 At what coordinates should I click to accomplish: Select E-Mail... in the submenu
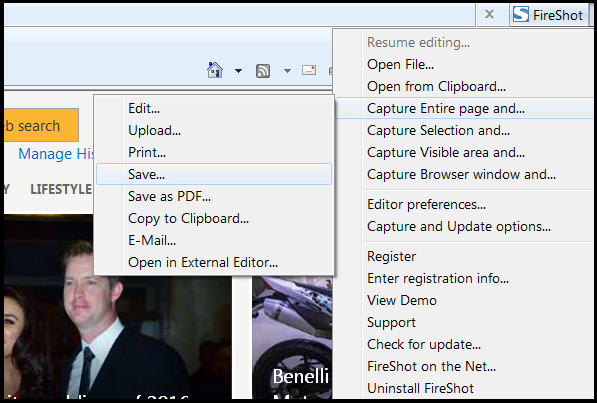pos(214,240)
